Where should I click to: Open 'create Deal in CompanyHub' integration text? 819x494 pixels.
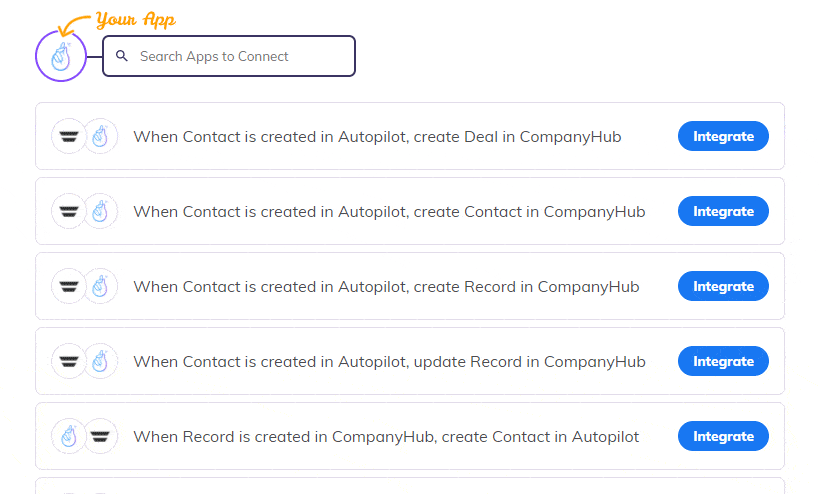coord(377,136)
